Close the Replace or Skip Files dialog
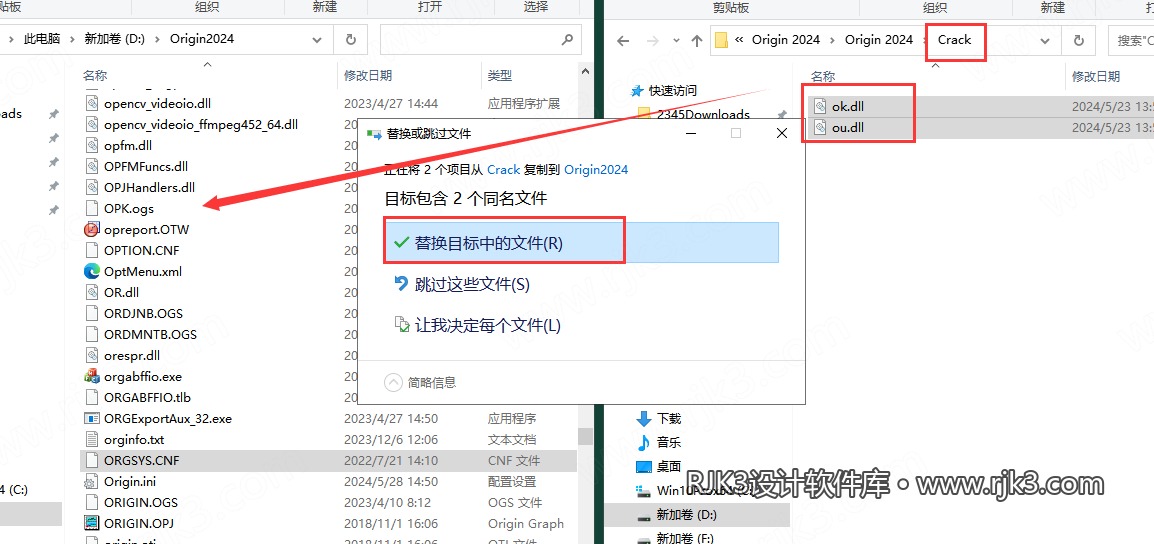Screen dimensions: 1154x544 [x=782, y=133]
